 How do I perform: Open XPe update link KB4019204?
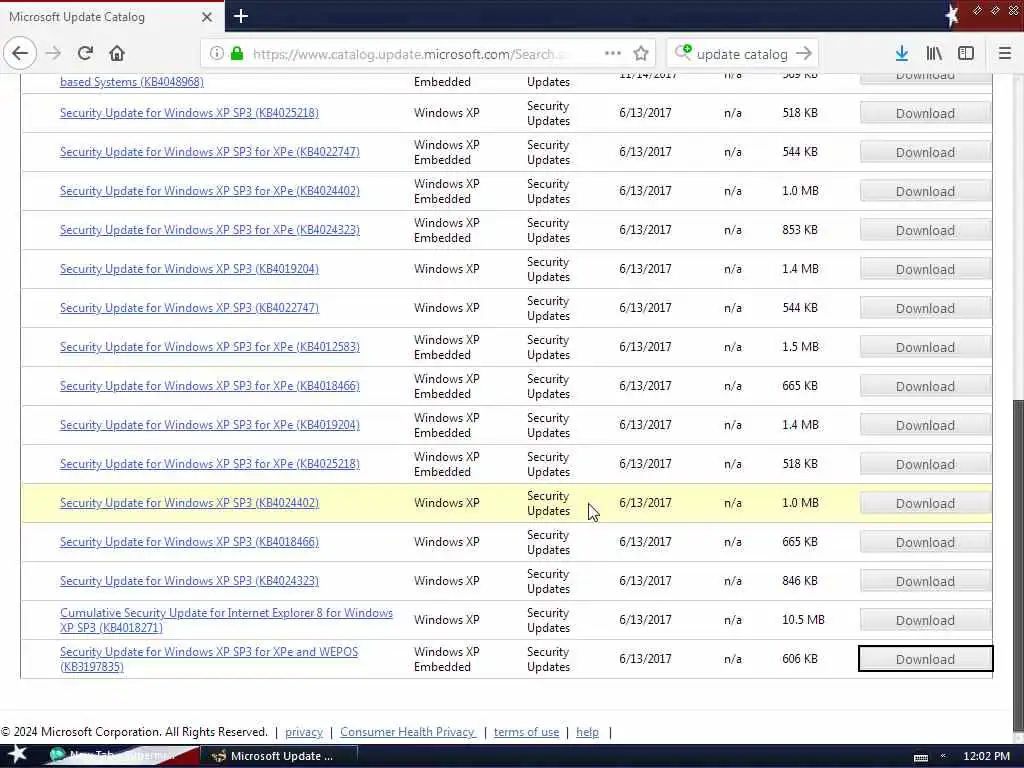tap(210, 425)
